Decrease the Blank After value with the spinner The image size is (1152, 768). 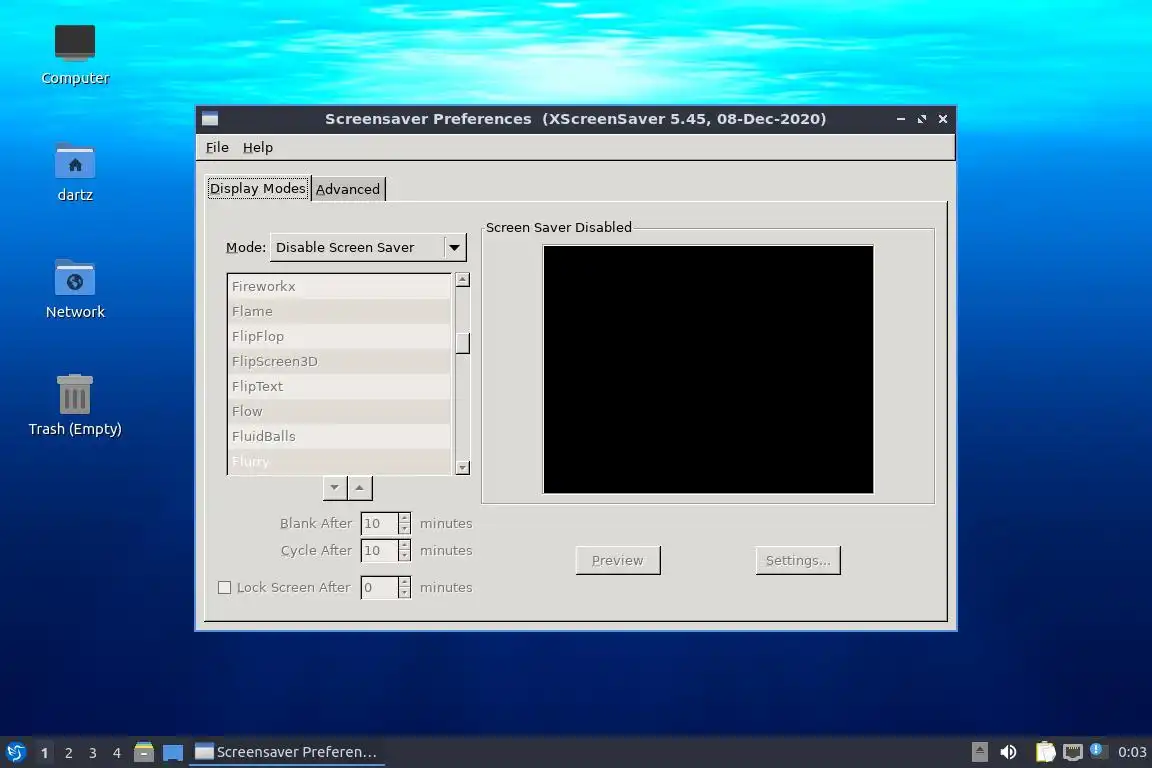coord(404,529)
